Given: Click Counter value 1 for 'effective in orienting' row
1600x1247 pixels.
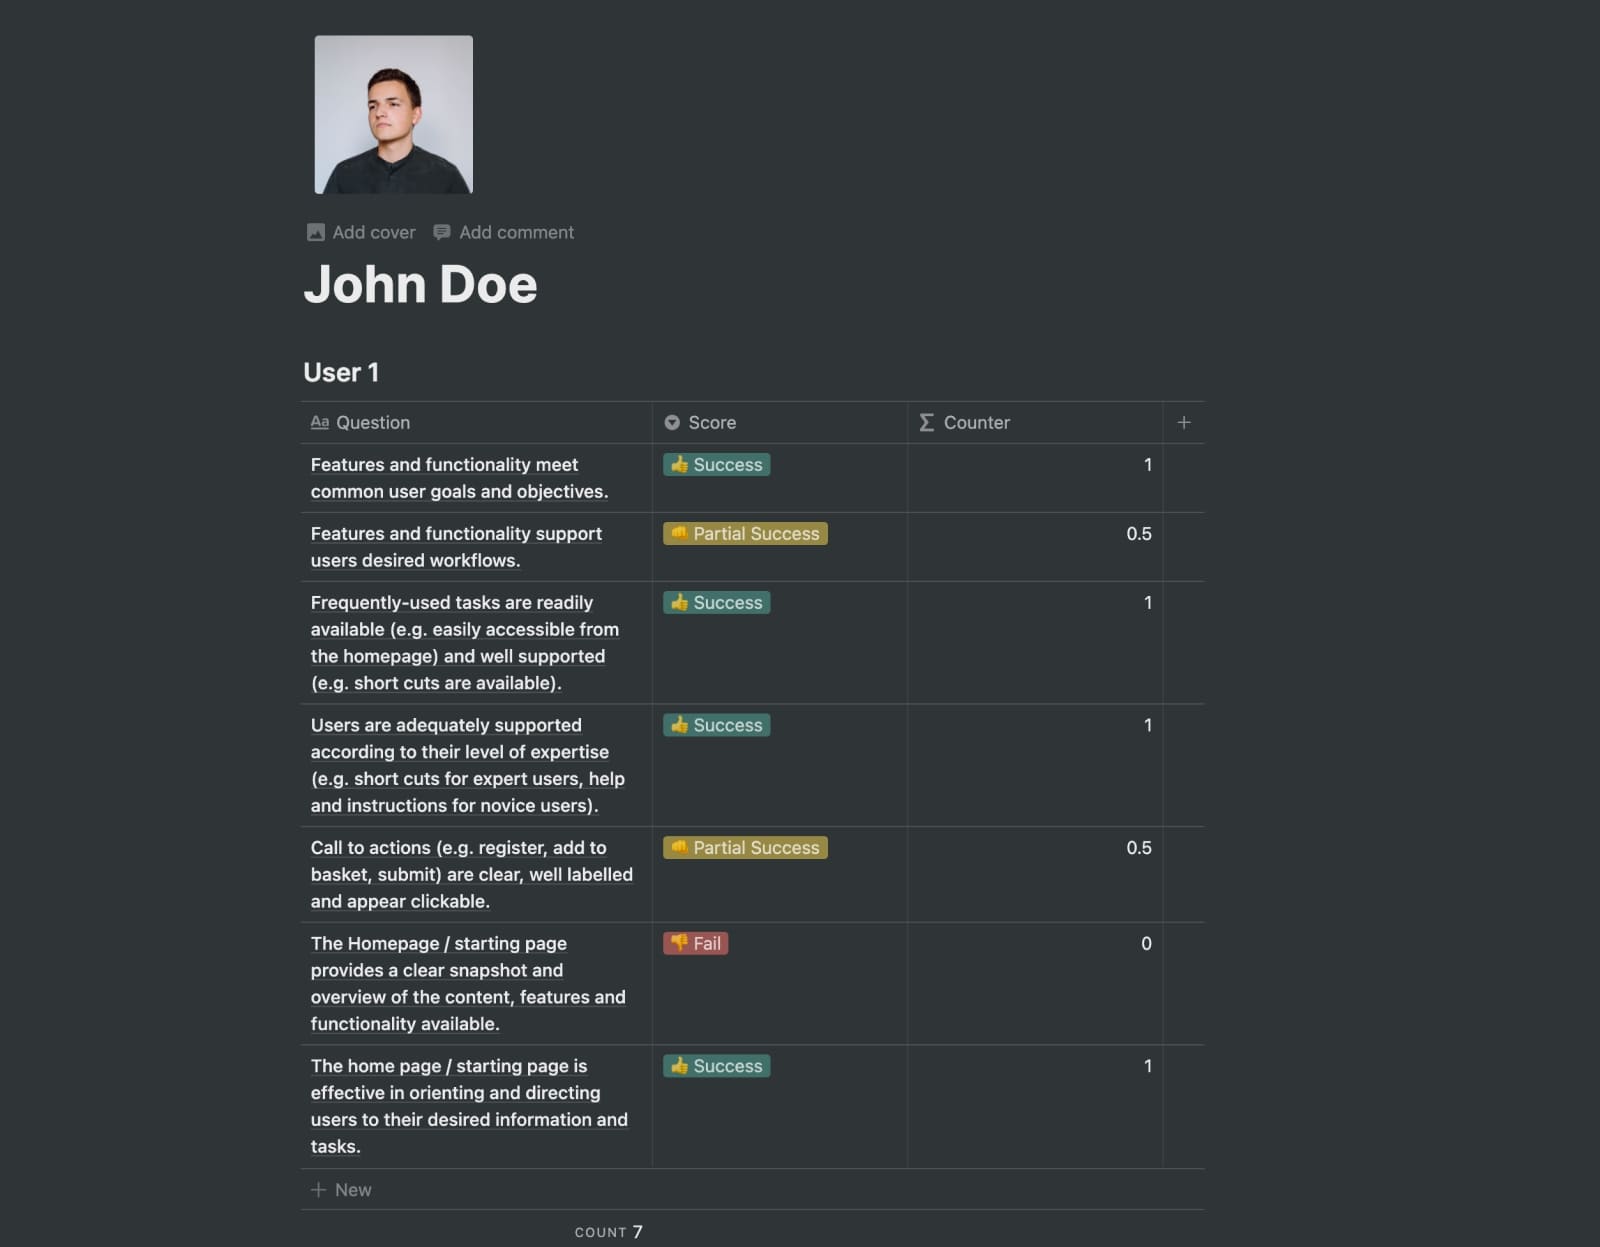Looking at the screenshot, I should click(1148, 1066).
